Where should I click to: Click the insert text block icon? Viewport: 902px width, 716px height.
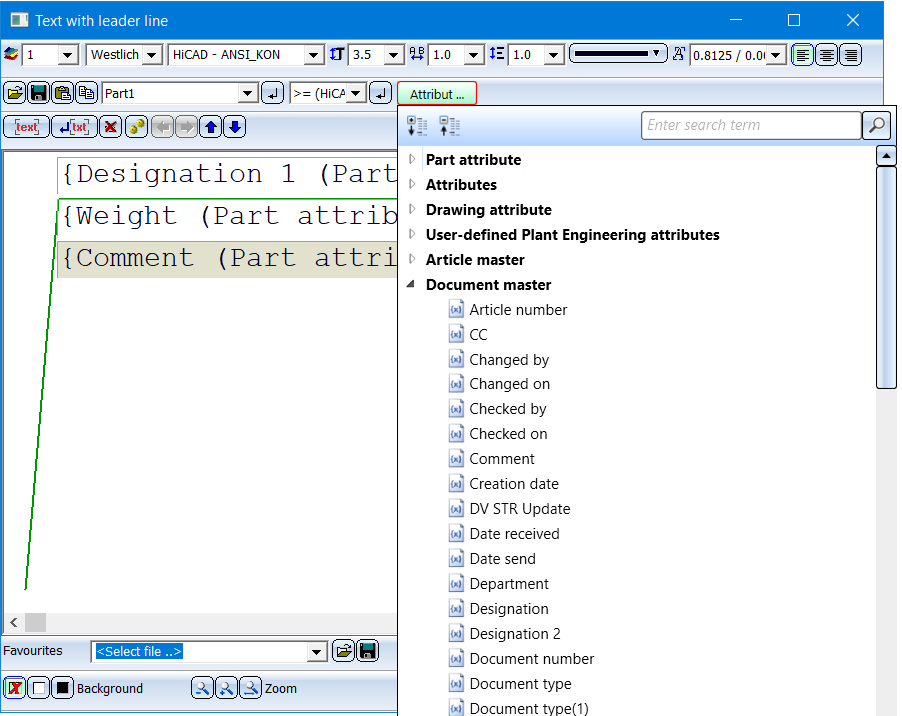(27, 127)
